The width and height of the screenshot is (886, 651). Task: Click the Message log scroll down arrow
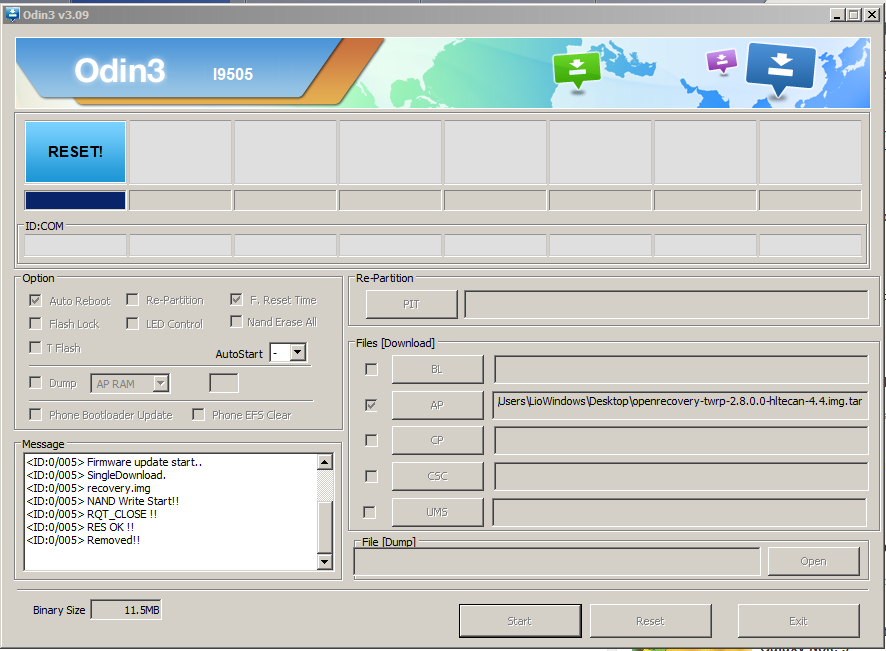coord(324,561)
